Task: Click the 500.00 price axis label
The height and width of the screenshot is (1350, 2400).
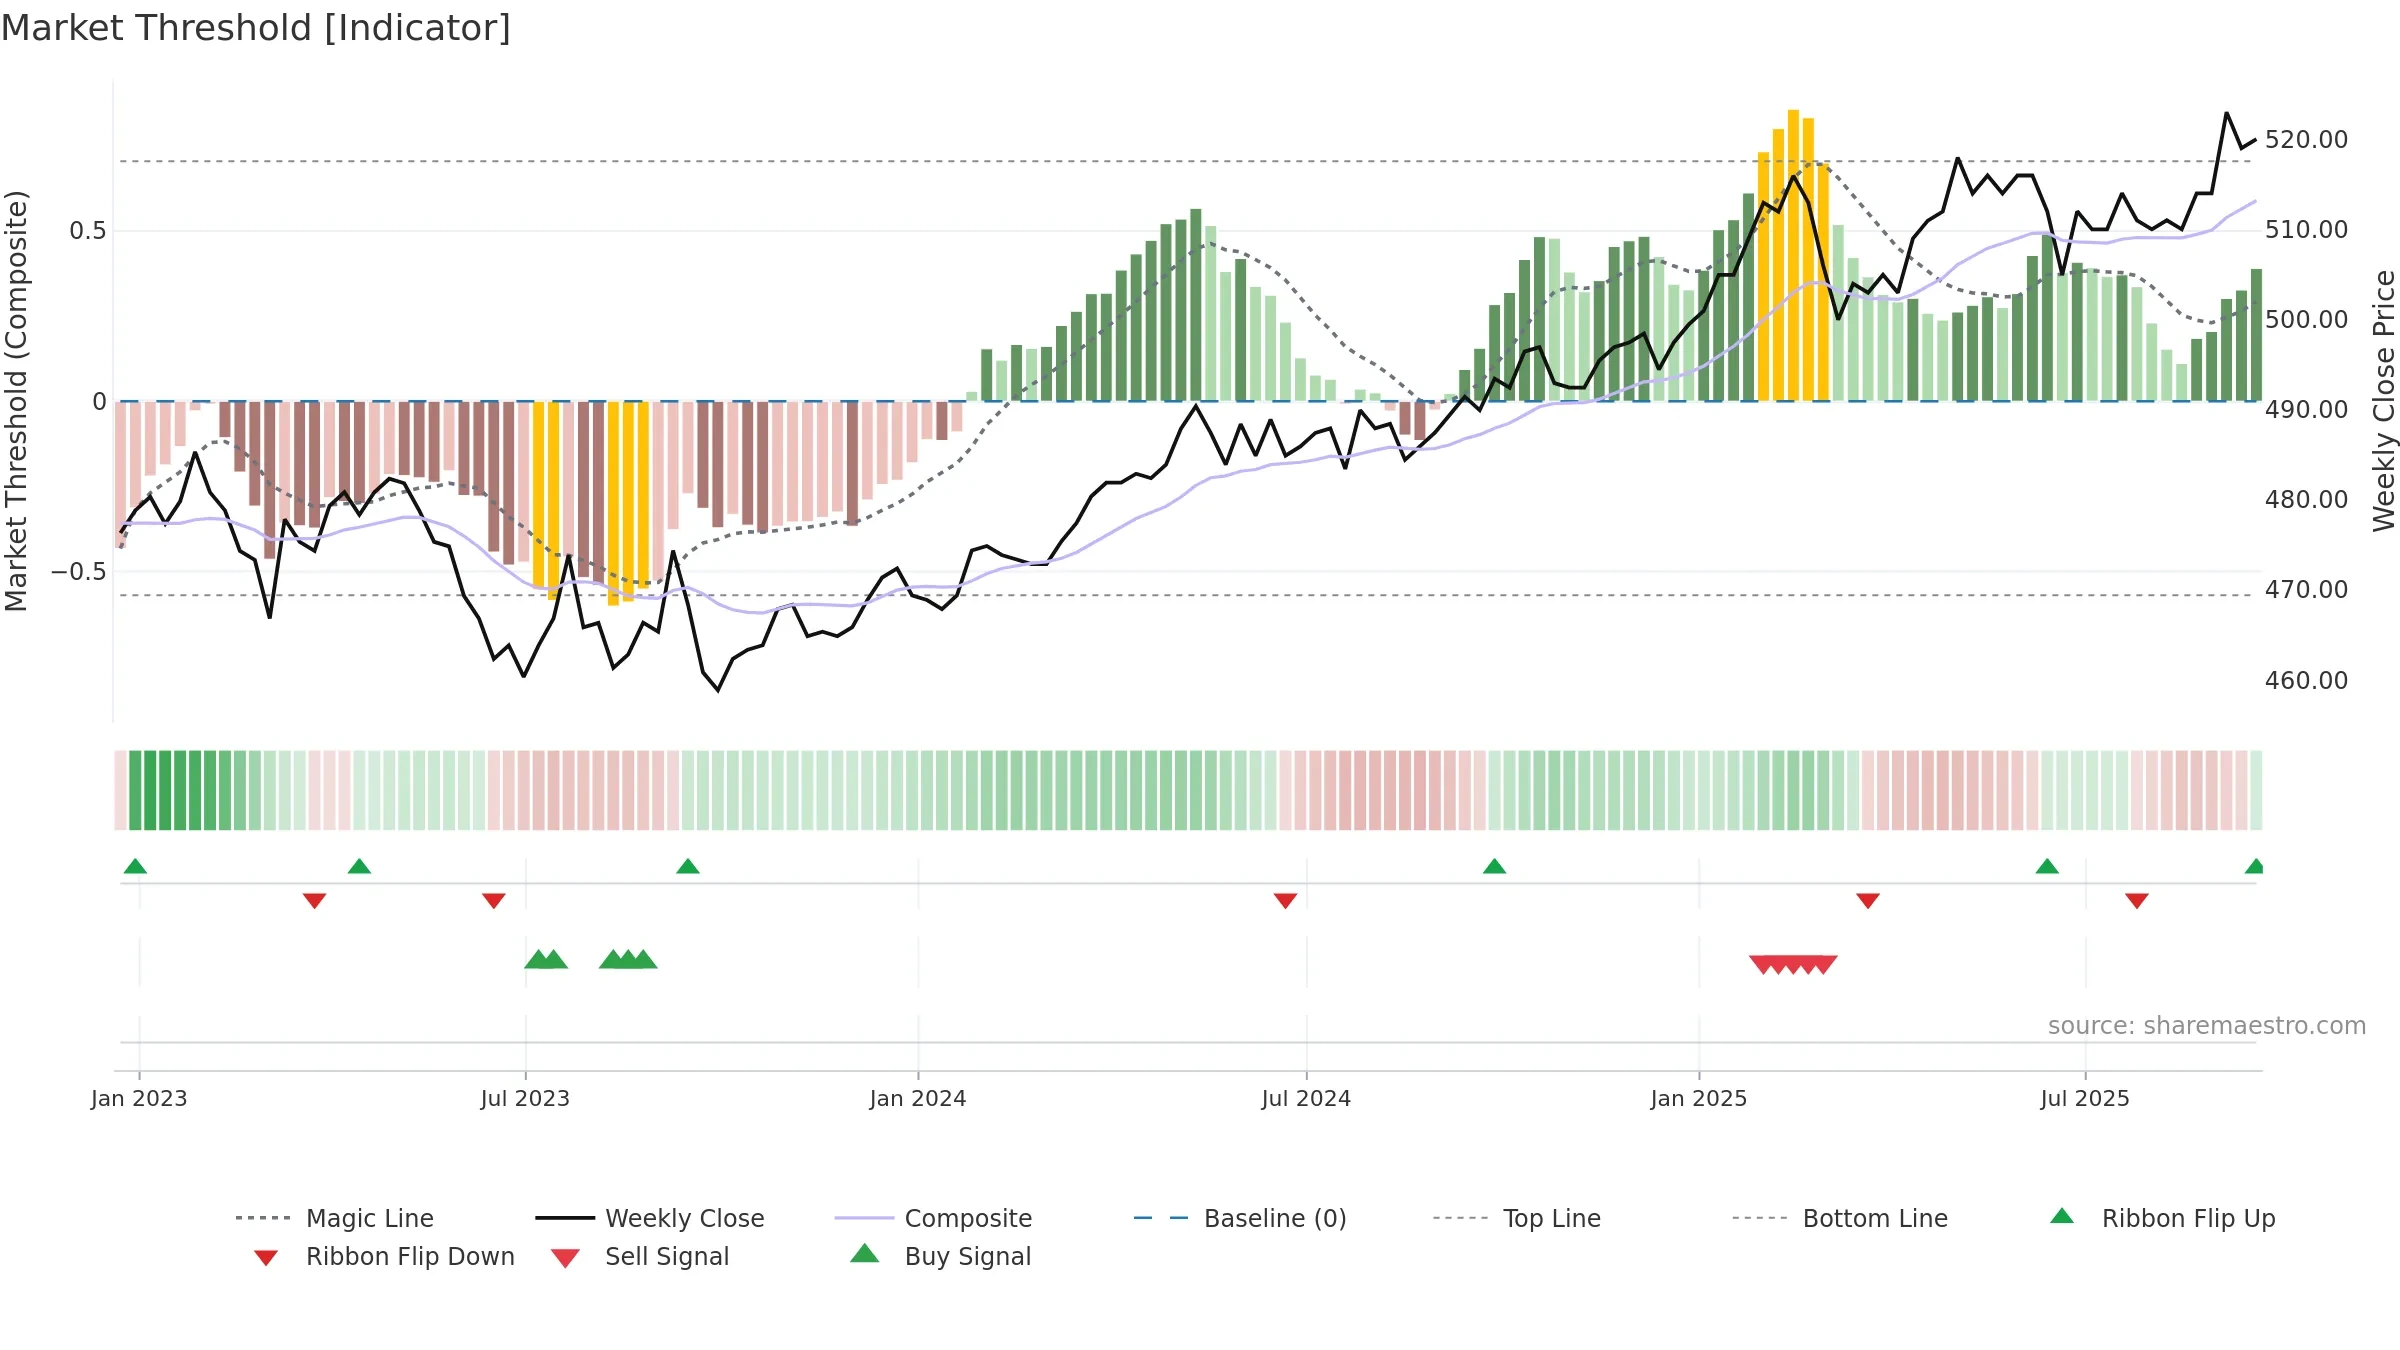Action: [2306, 319]
